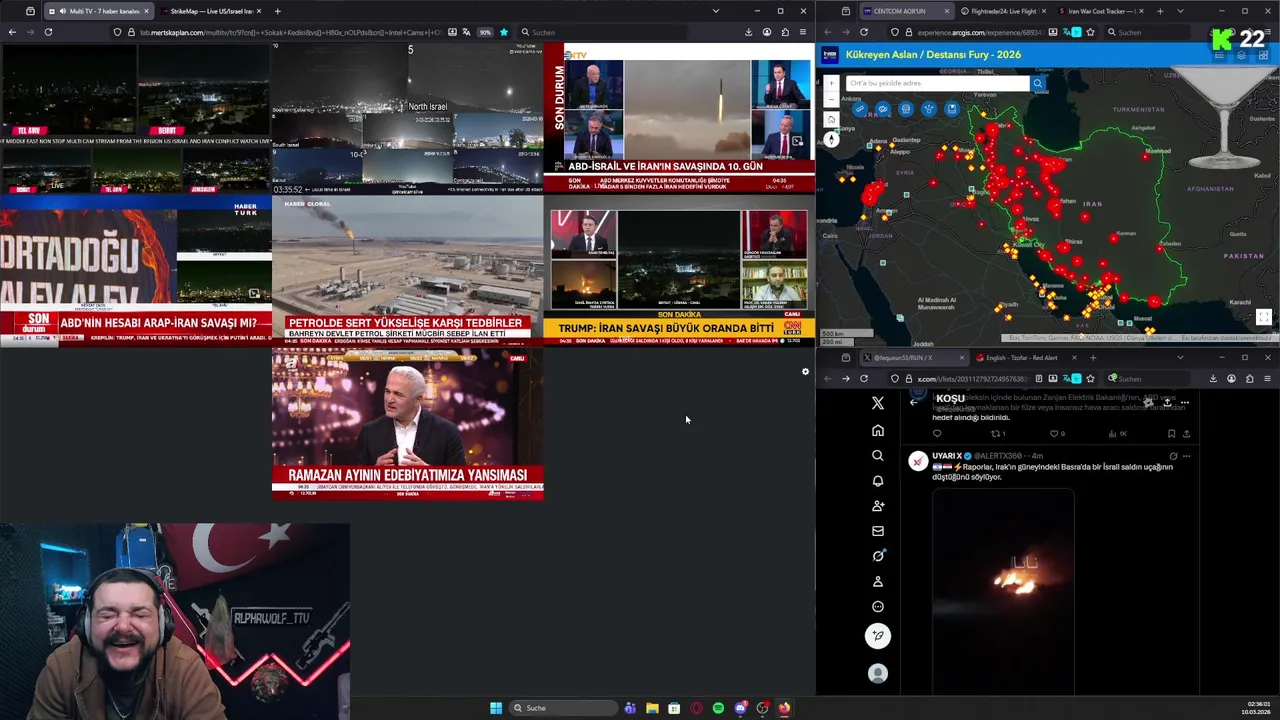1280x720 pixels.
Task: Reply to the Zanjan tweet
Action: click(937, 434)
